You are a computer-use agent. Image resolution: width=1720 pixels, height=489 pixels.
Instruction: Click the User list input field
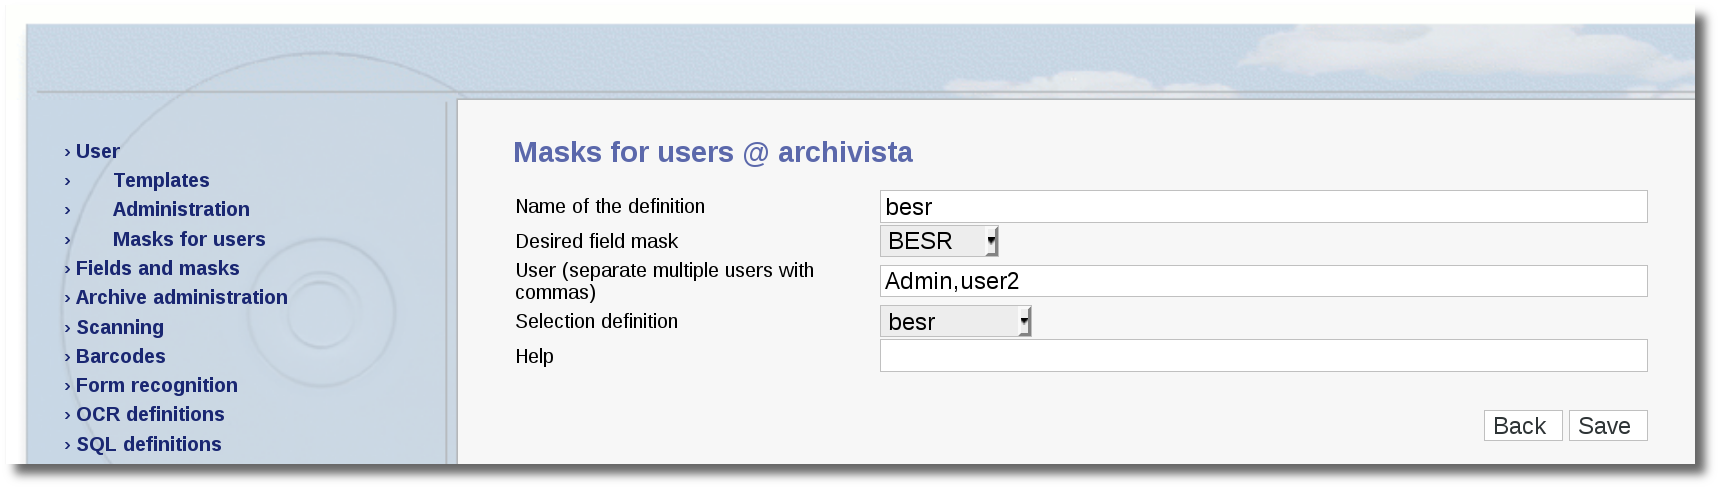[1263, 281]
